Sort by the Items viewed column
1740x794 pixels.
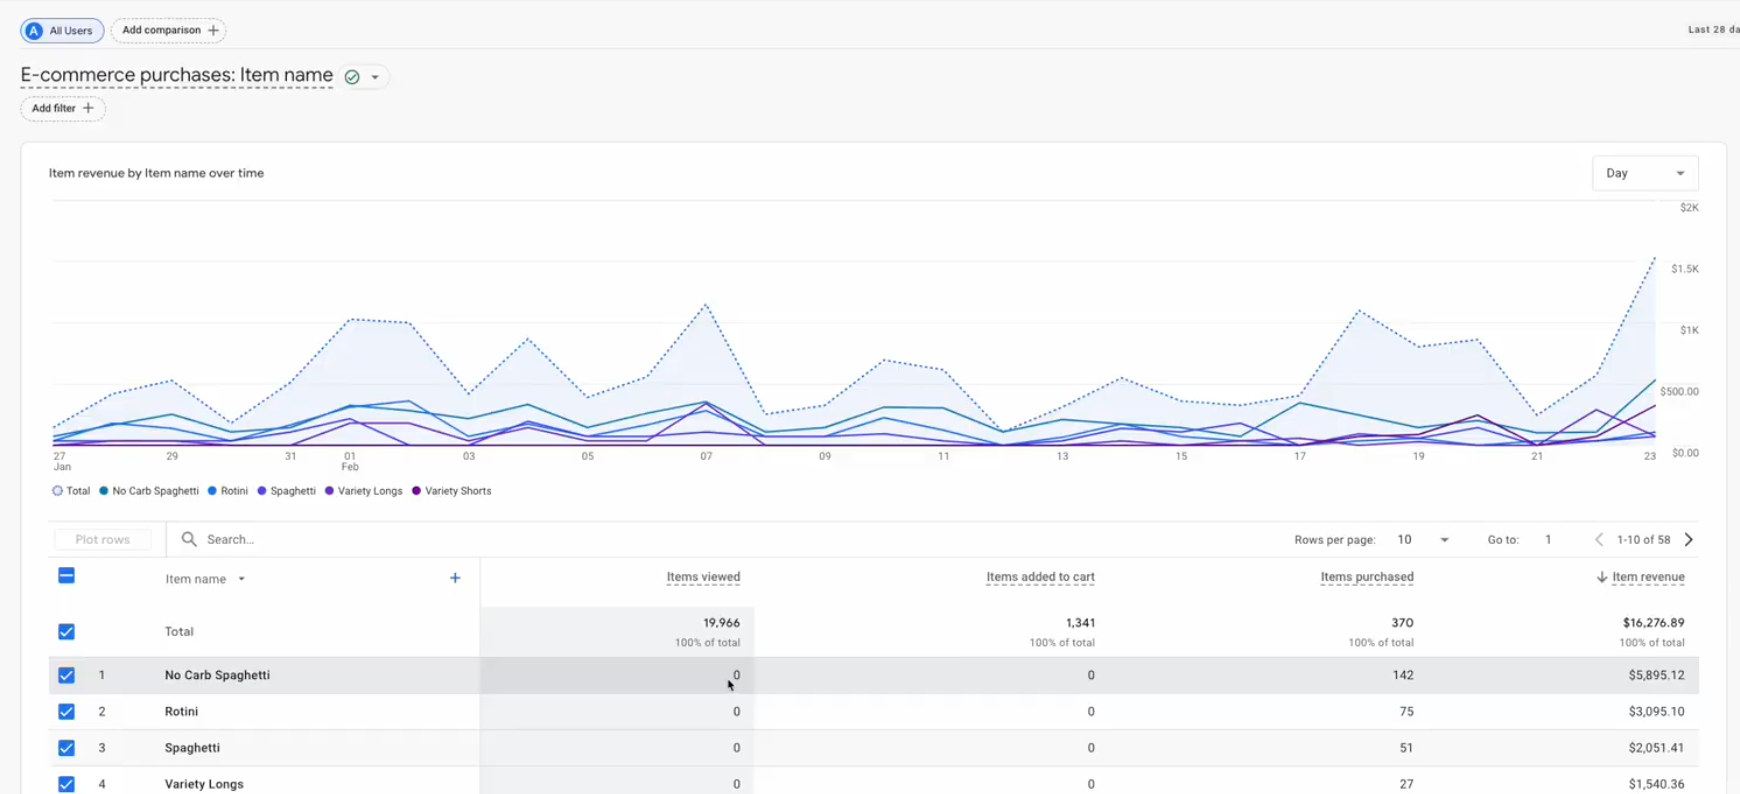[703, 577]
